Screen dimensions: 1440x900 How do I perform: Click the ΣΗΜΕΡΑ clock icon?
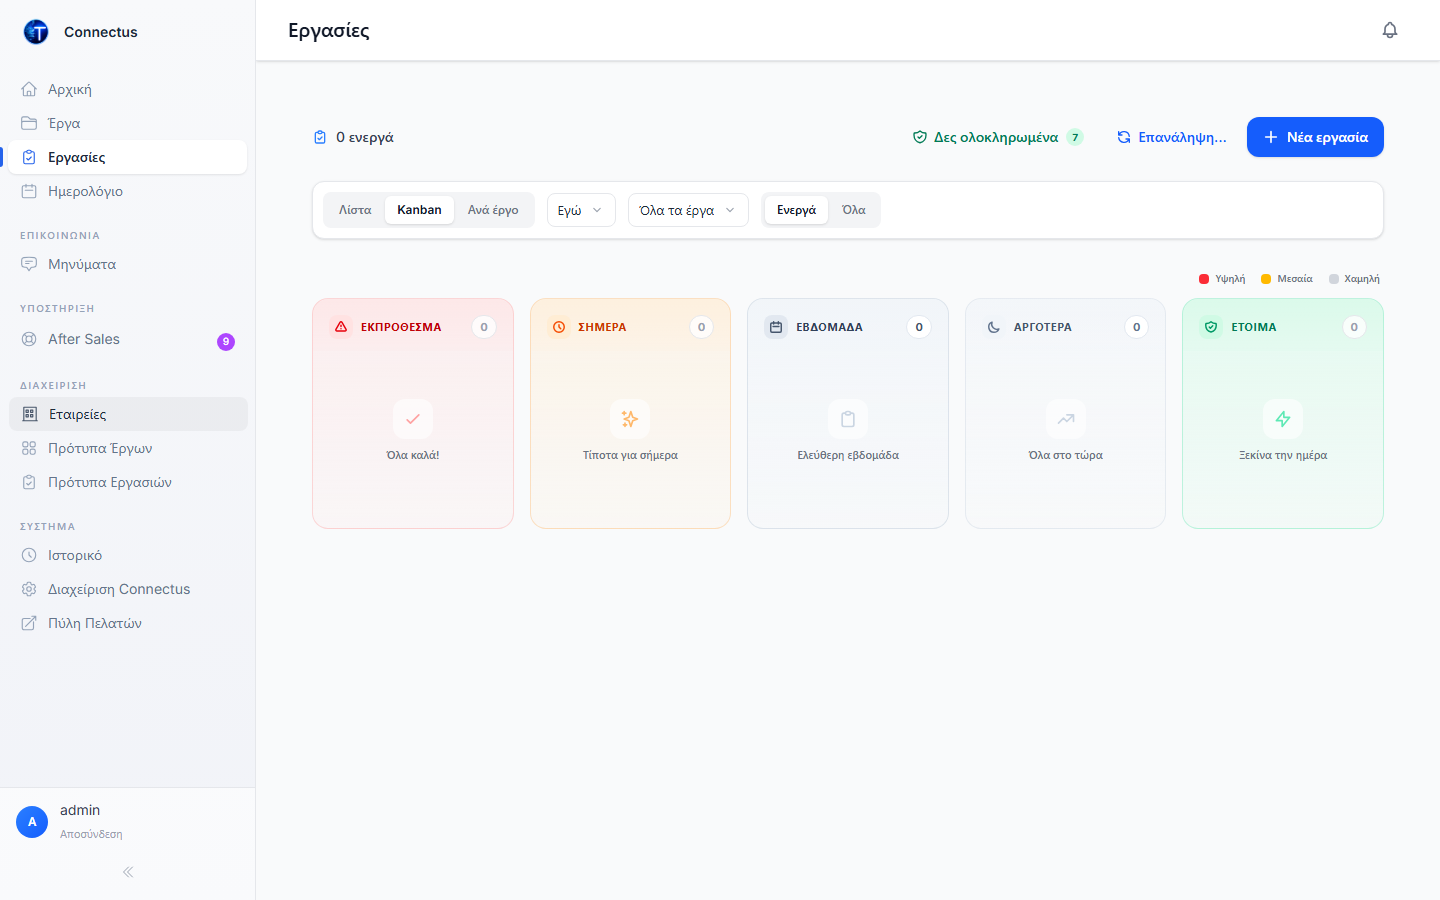[x=559, y=327]
